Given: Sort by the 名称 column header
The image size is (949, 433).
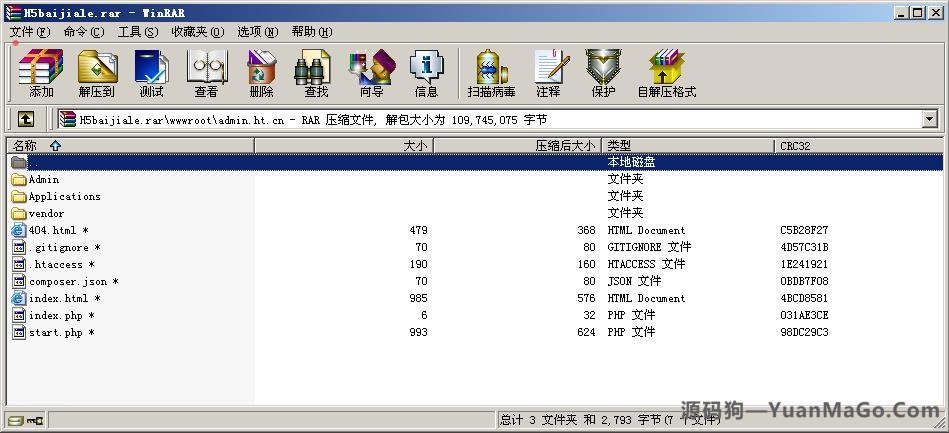Looking at the screenshot, I should [130, 145].
